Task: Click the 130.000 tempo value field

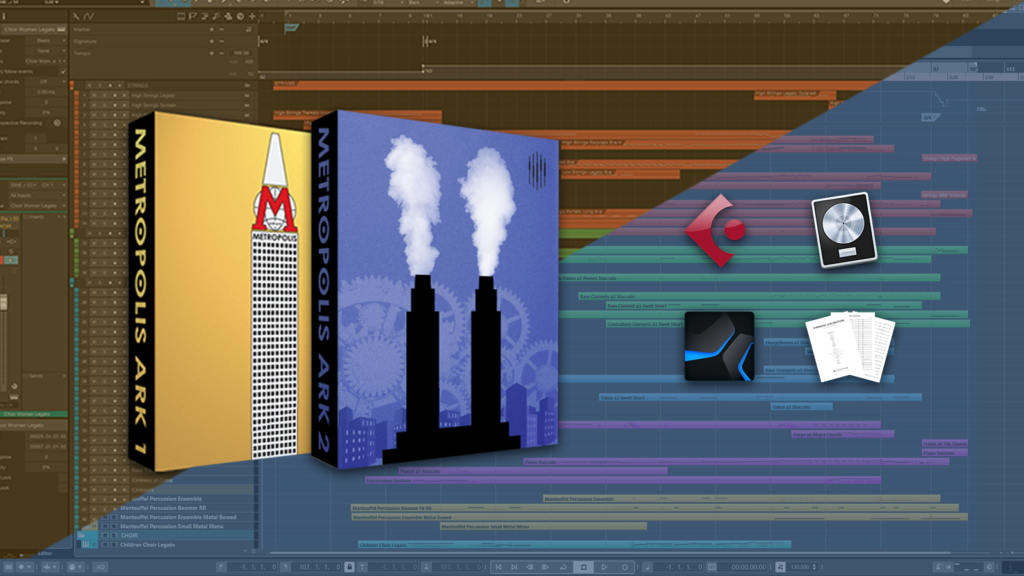Action: tap(800, 567)
